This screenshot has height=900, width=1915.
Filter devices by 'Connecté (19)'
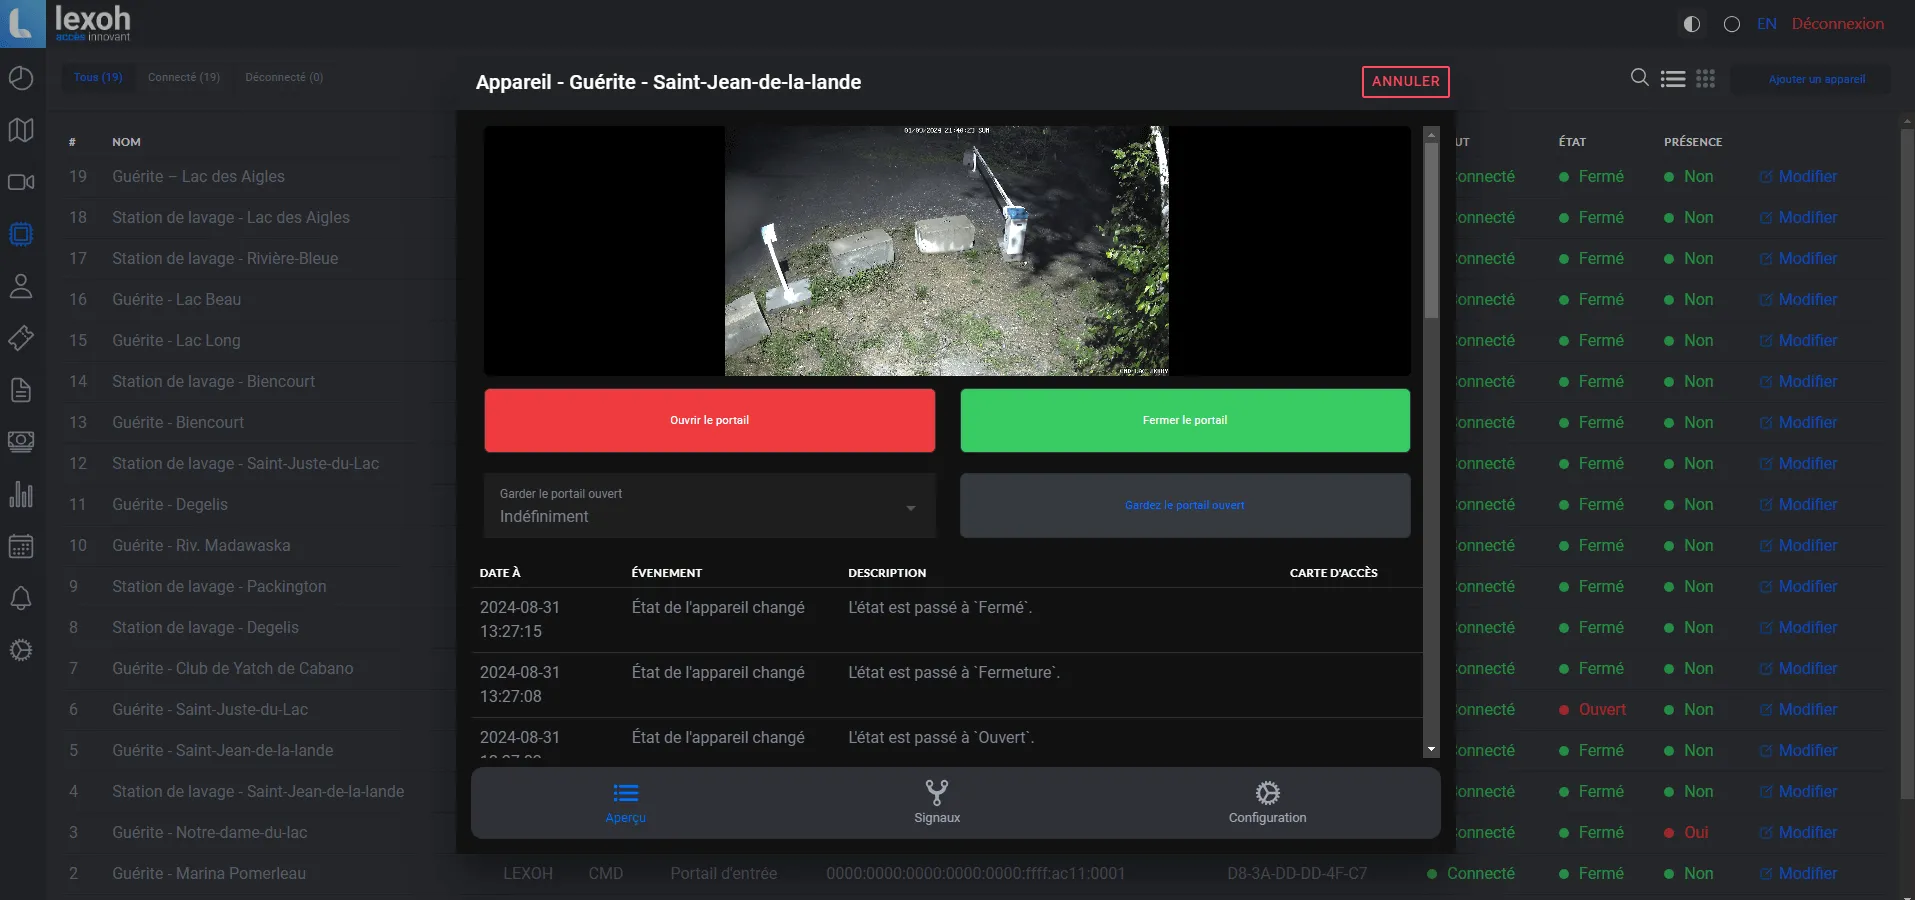tap(183, 77)
